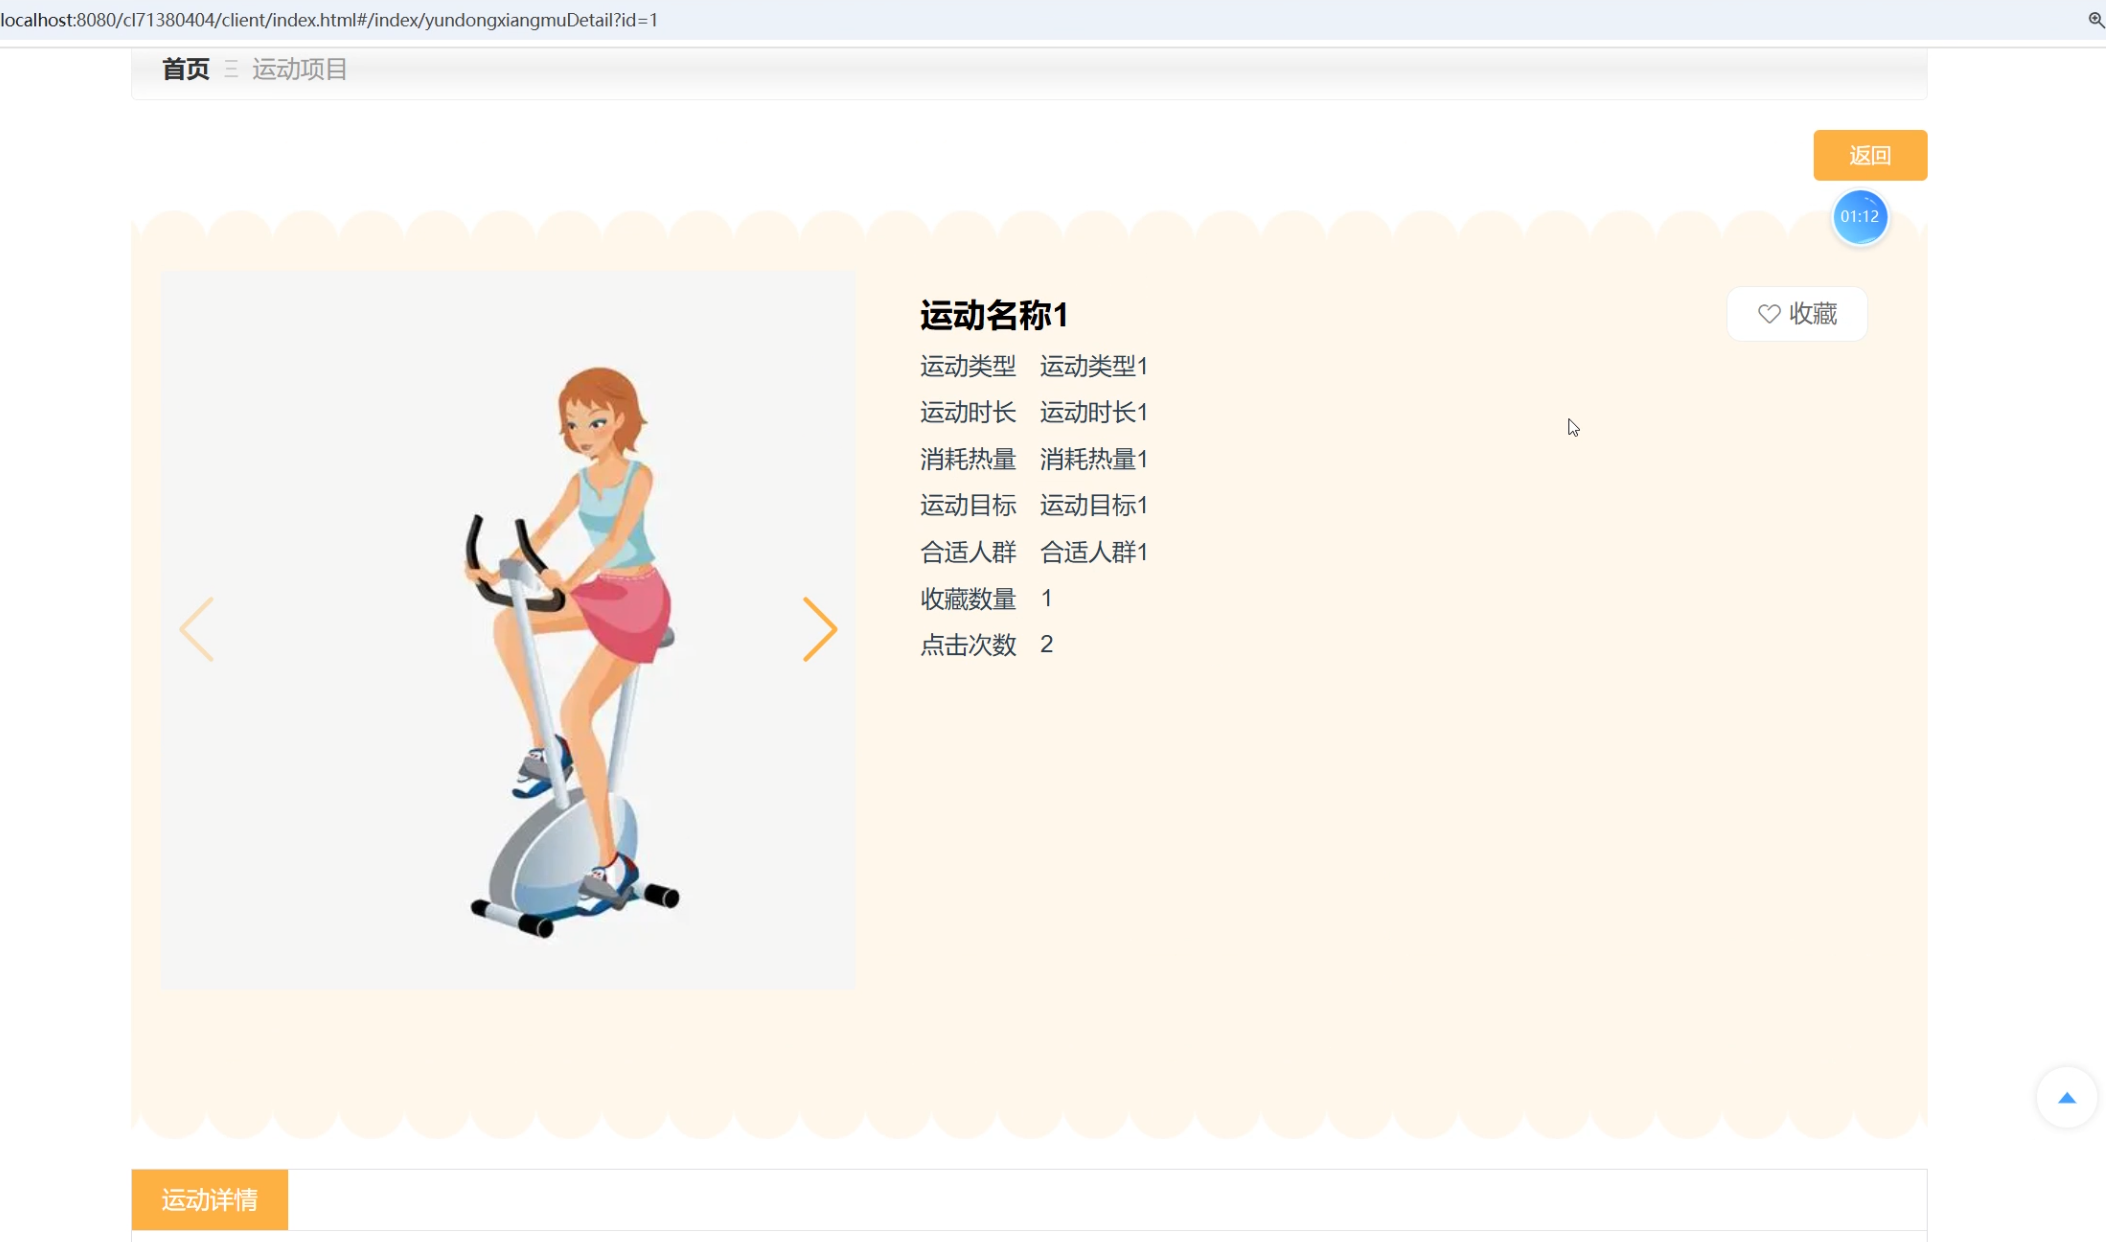
Task: Click the next image carousel arrow
Action: click(819, 629)
